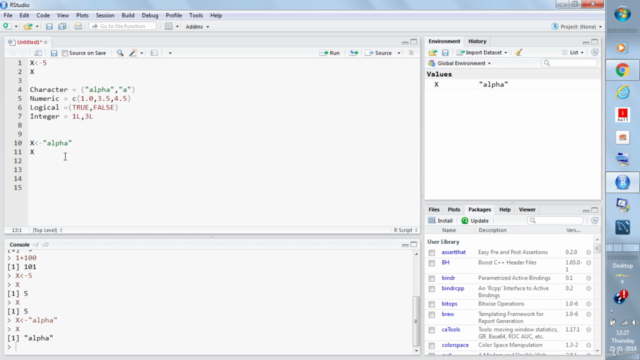Screen dimensions: 640x360
Task: Clear environment objects broom icon
Action: point(519,52)
